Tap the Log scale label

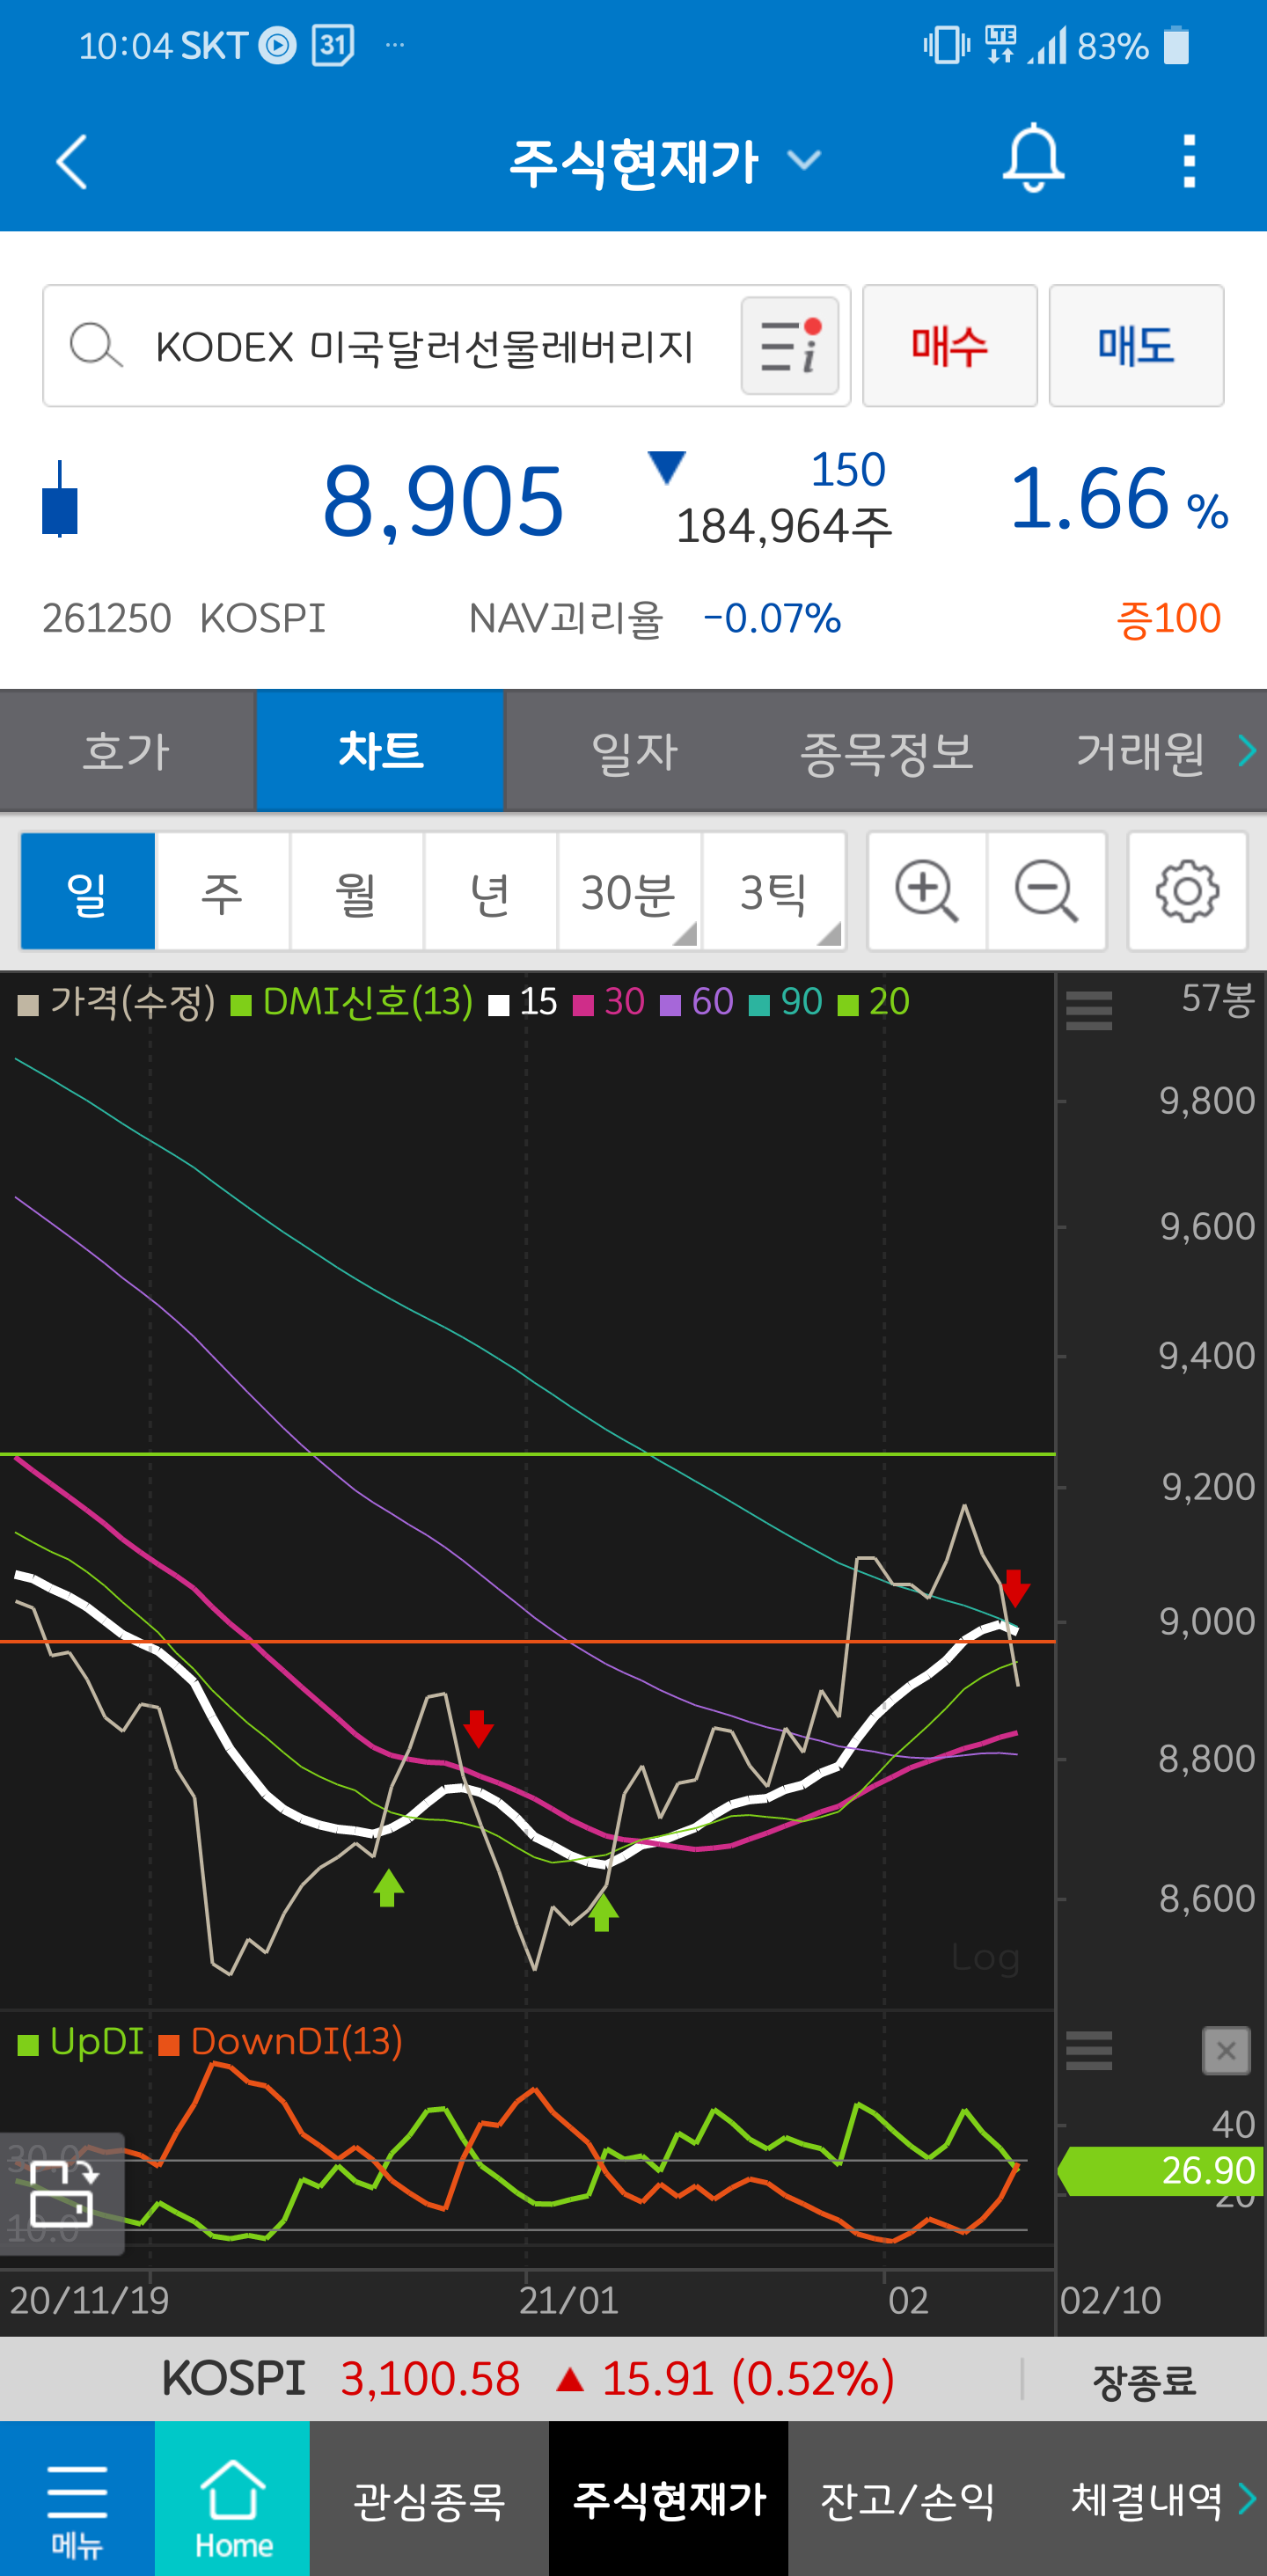click(x=985, y=1957)
